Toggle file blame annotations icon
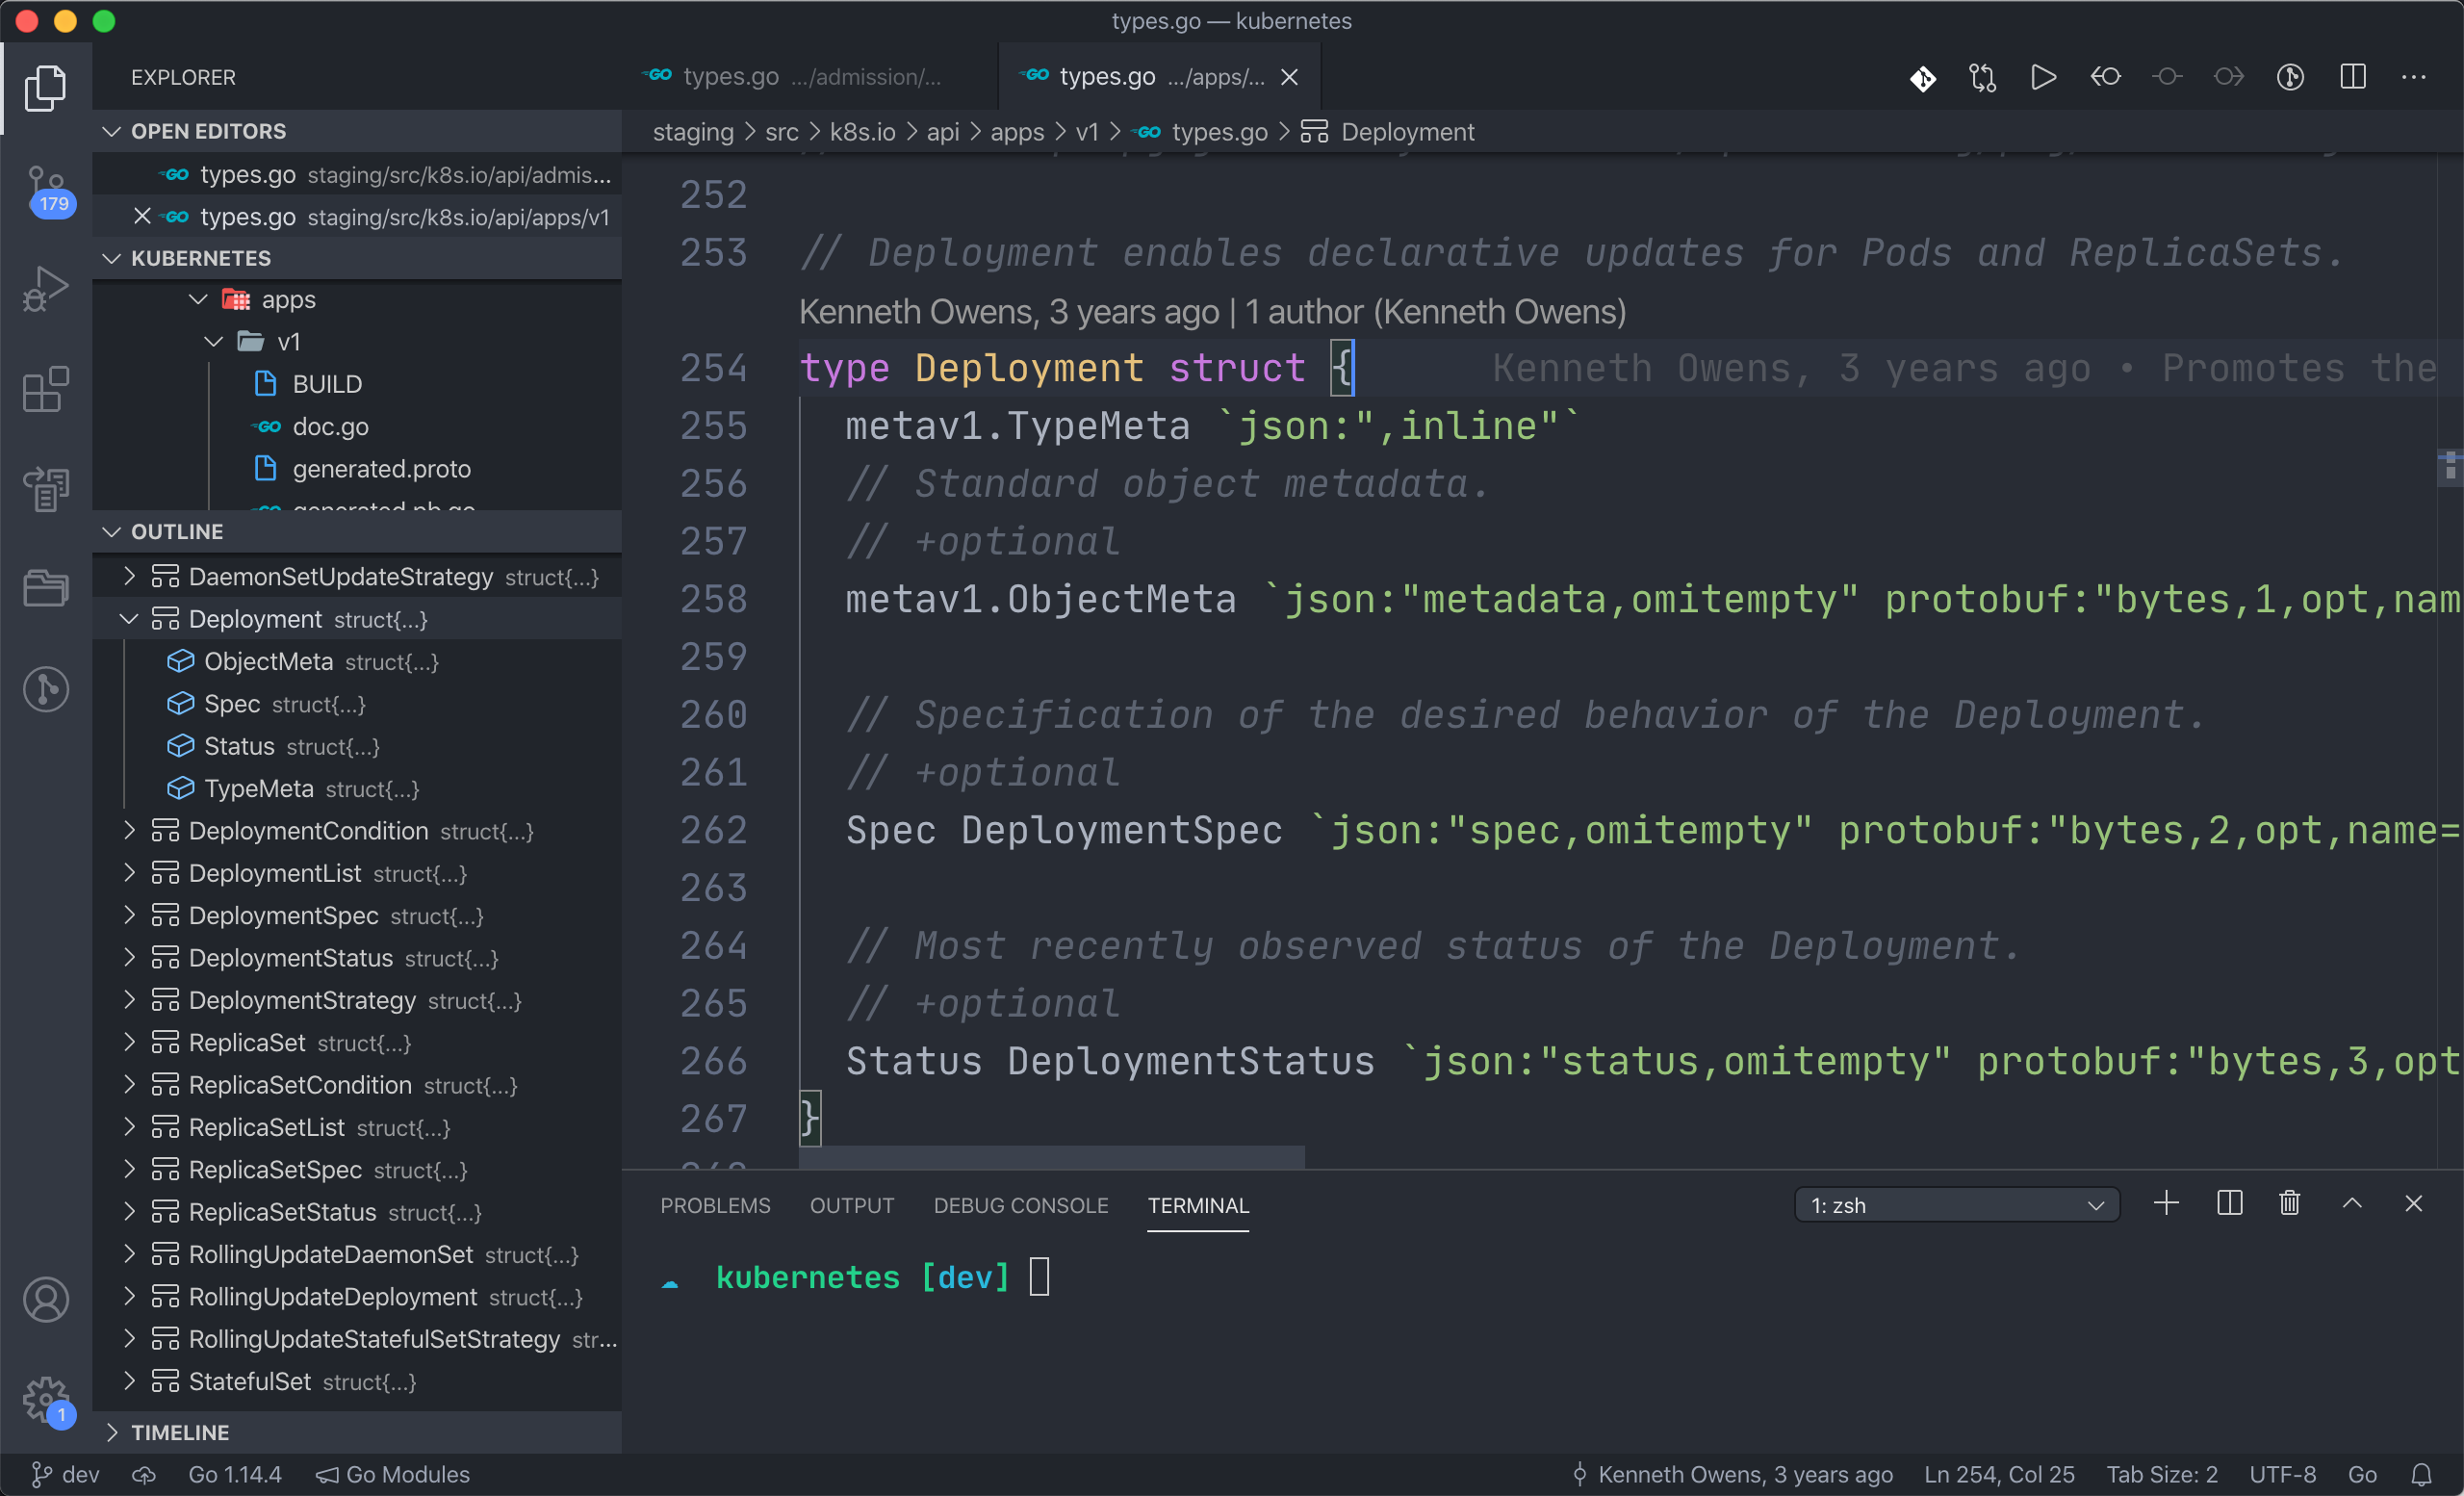 coord(2290,77)
